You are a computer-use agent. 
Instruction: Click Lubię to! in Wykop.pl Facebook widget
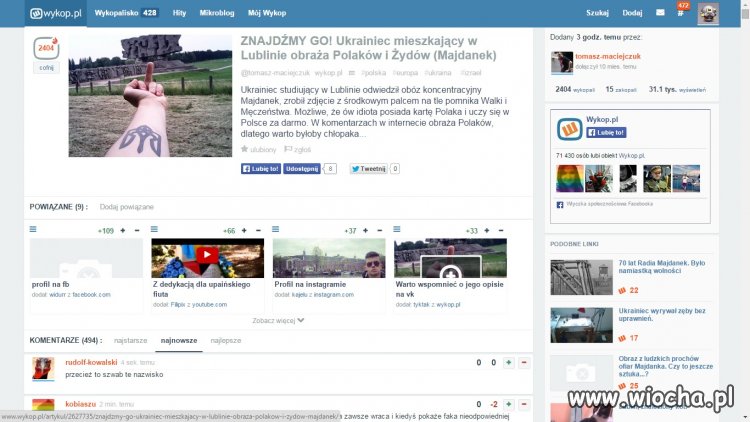(x=607, y=133)
